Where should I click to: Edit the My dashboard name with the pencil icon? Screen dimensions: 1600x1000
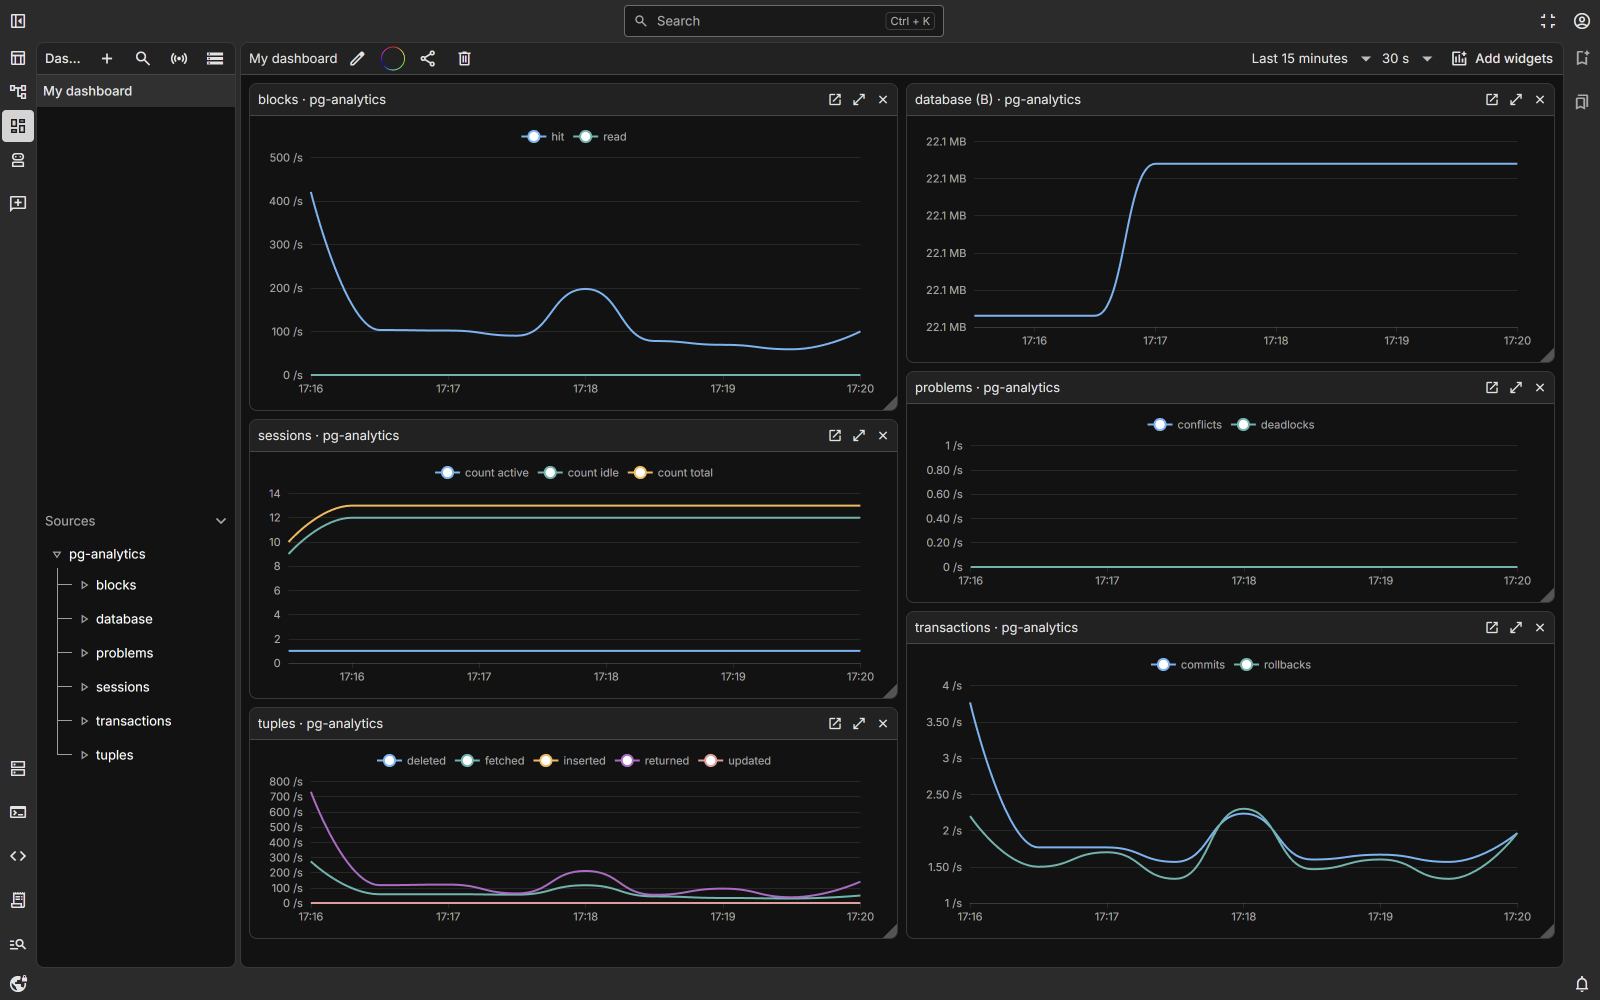pos(357,59)
